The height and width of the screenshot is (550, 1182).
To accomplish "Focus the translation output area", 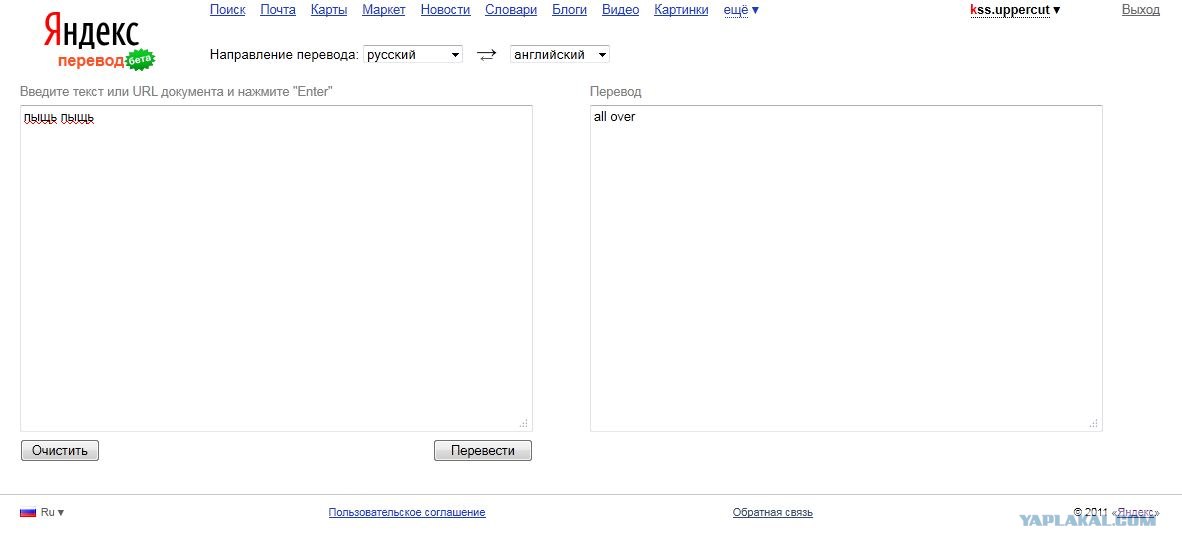I will pyautogui.click(x=846, y=268).
